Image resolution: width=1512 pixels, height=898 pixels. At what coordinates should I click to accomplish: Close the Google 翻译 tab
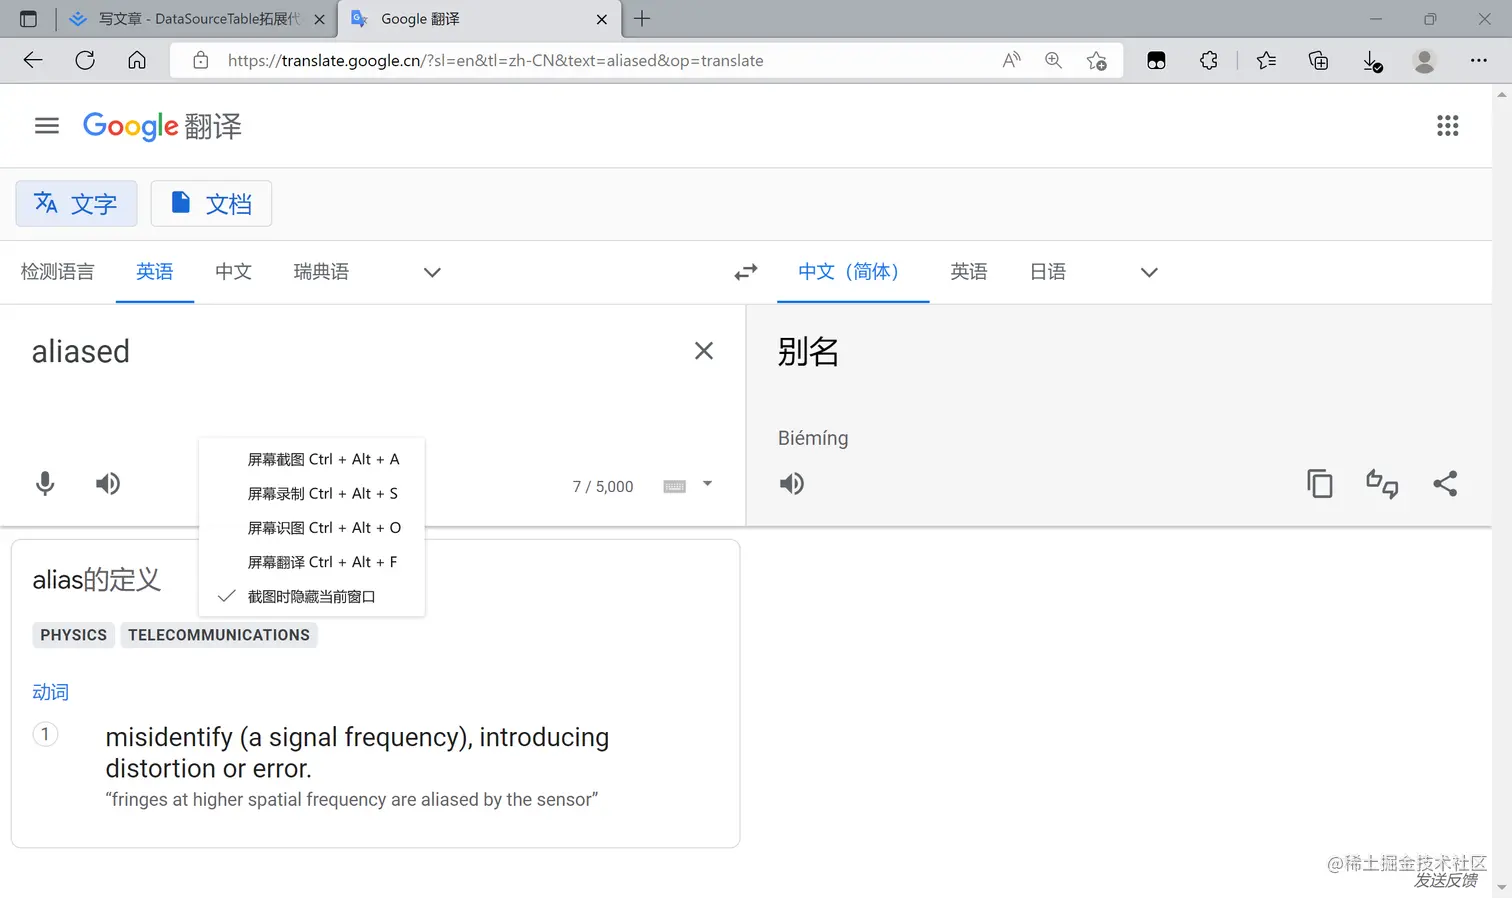[602, 19]
